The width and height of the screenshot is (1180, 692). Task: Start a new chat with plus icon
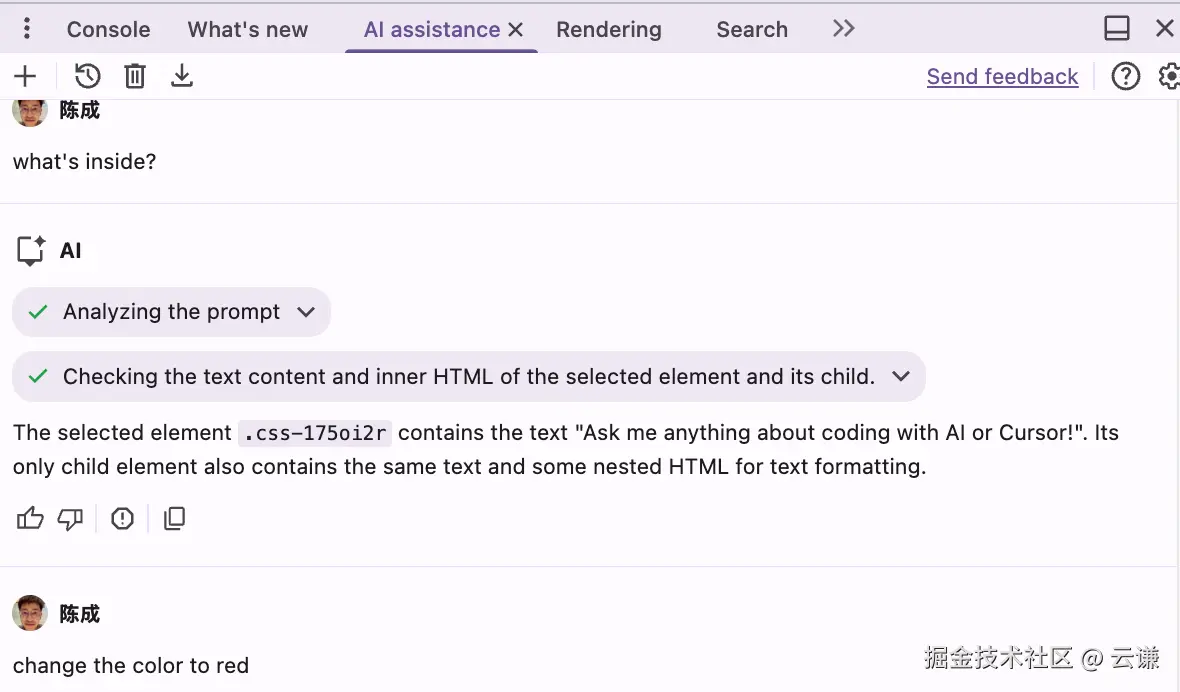[x=25, y=76]
